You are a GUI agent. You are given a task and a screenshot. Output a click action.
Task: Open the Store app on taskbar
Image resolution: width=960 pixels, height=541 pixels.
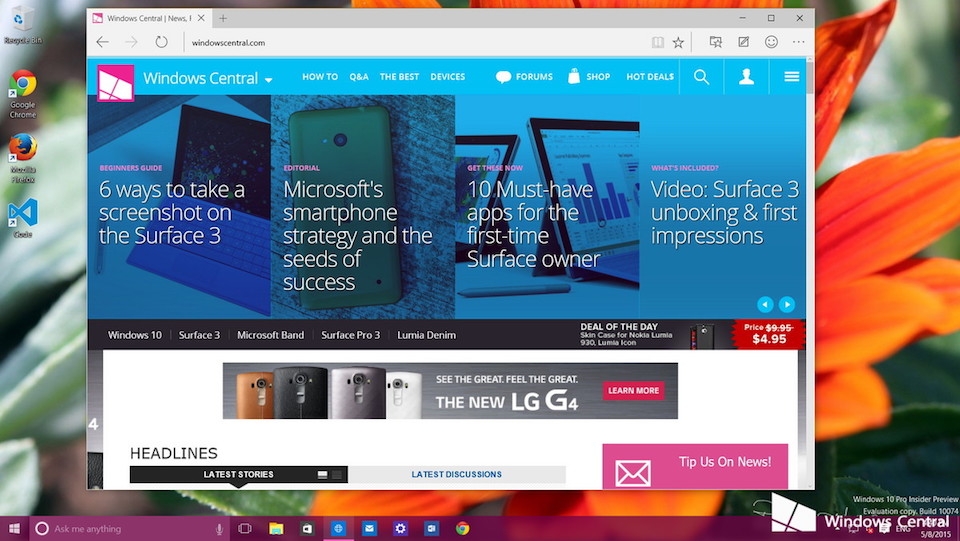tap(307, 528)
